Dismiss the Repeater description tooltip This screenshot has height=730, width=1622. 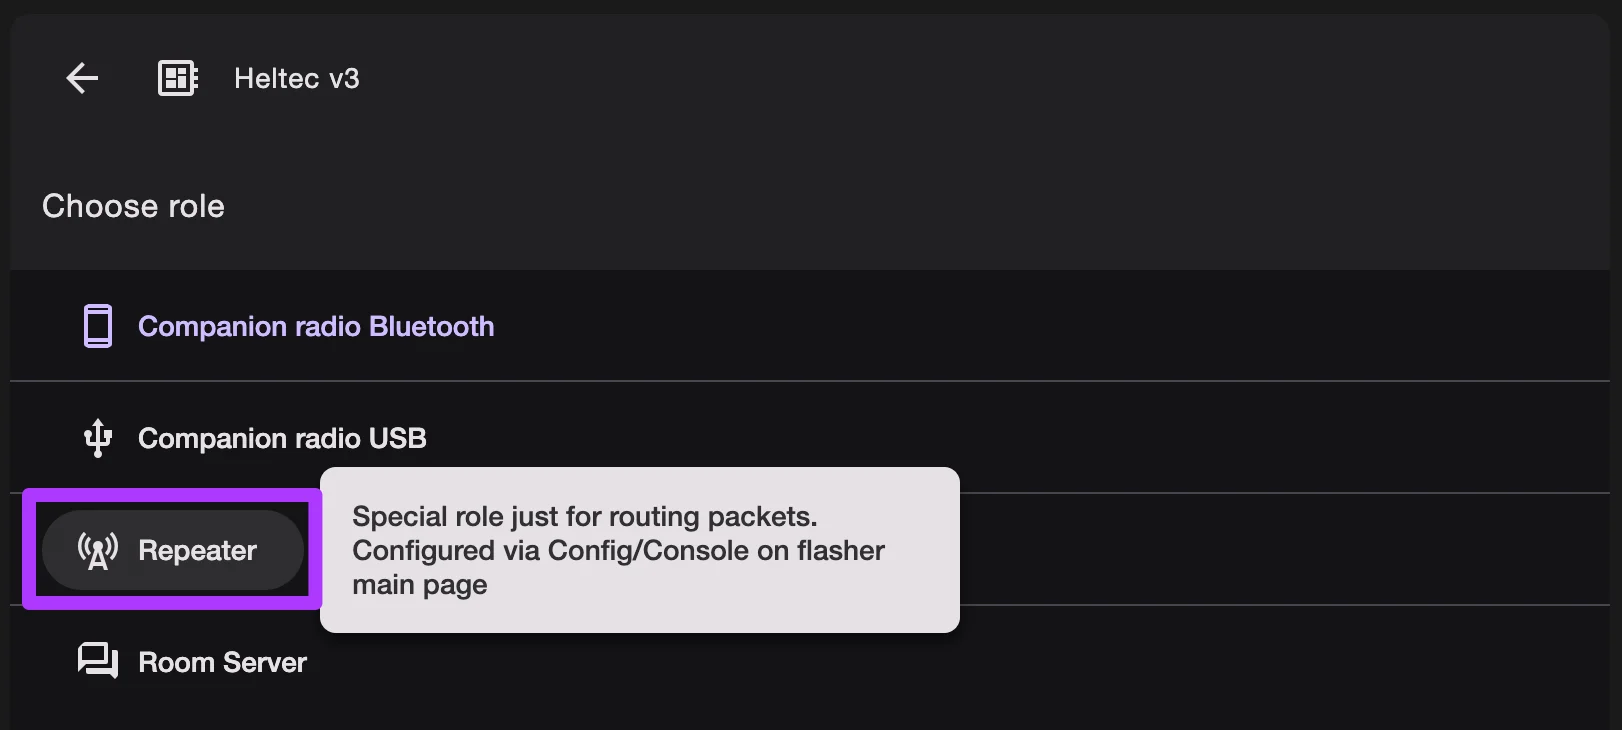pyautogui.click(x=639, y=550)
